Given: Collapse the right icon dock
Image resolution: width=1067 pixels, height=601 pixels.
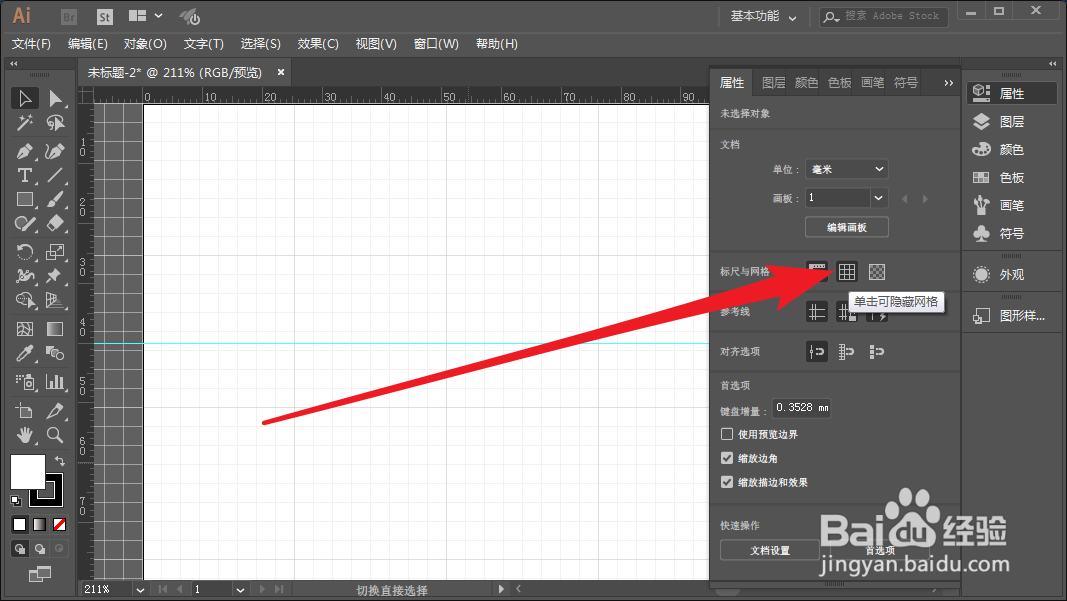Looking at the screenshot, I should click(x=1053, y=63).
